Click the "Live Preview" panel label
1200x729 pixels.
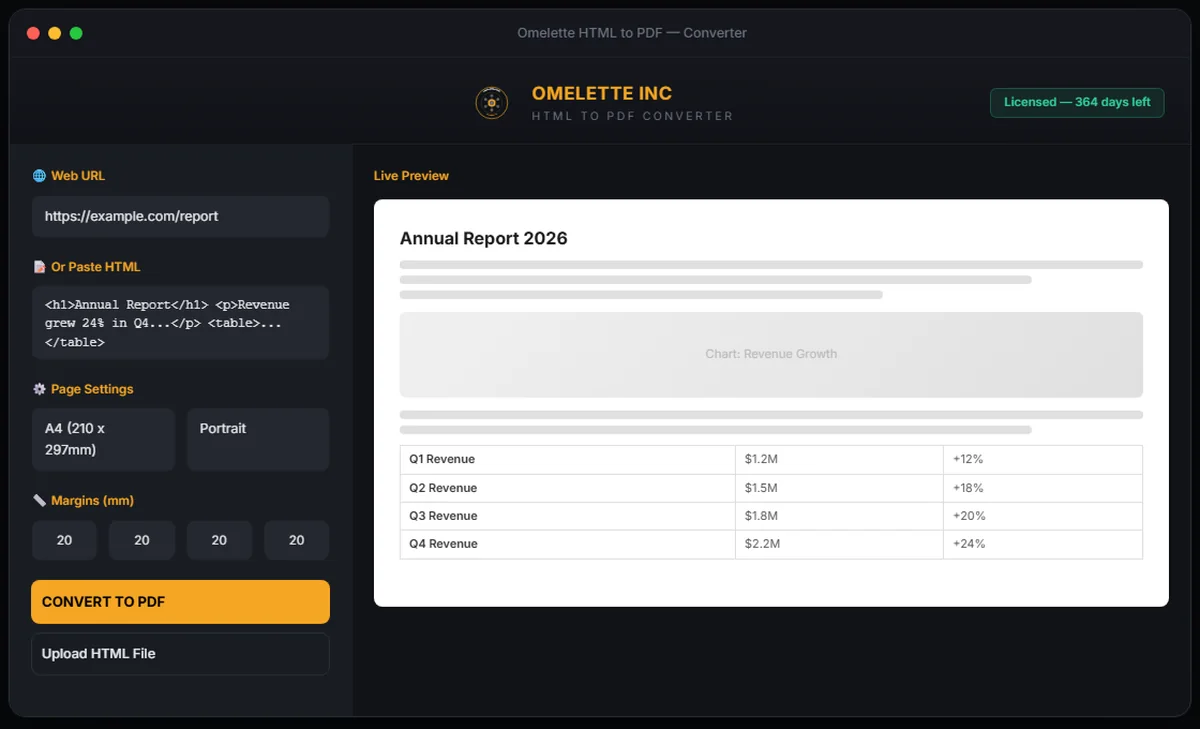tap(411, 176)
